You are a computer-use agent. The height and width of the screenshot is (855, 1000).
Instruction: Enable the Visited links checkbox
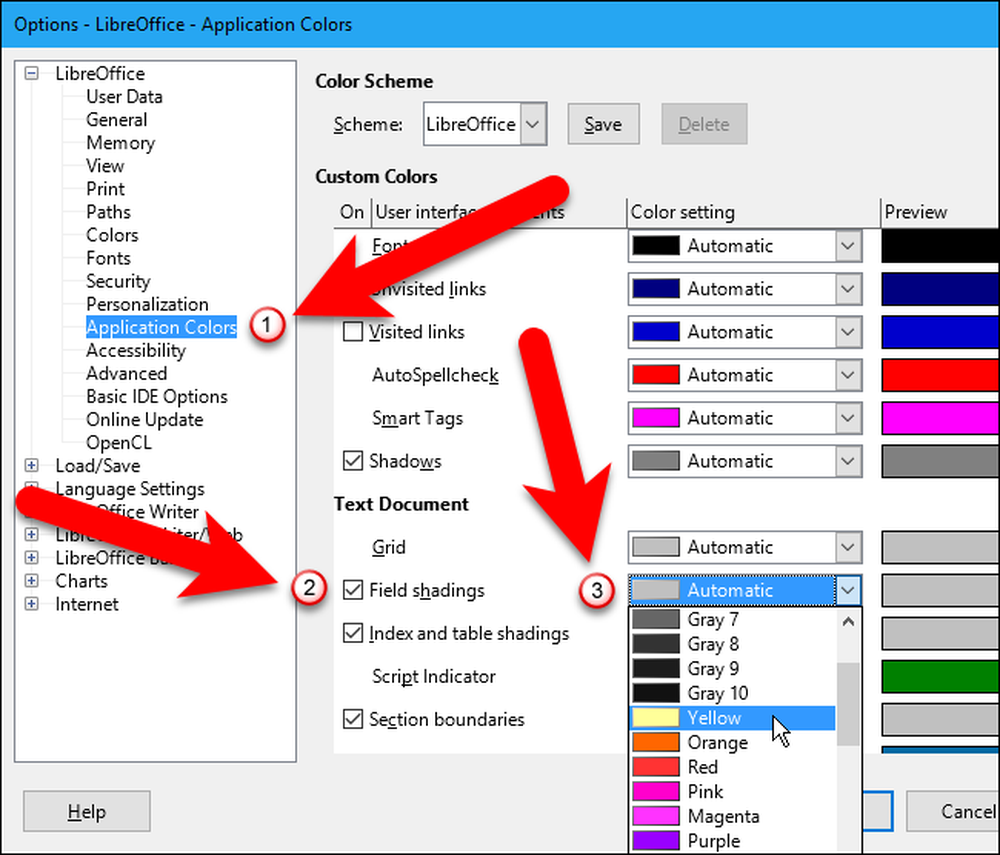coord(353,332)
